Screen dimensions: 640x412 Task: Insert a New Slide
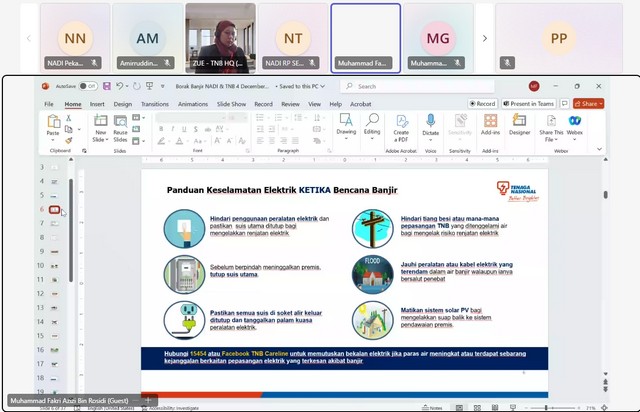(100, 124)
